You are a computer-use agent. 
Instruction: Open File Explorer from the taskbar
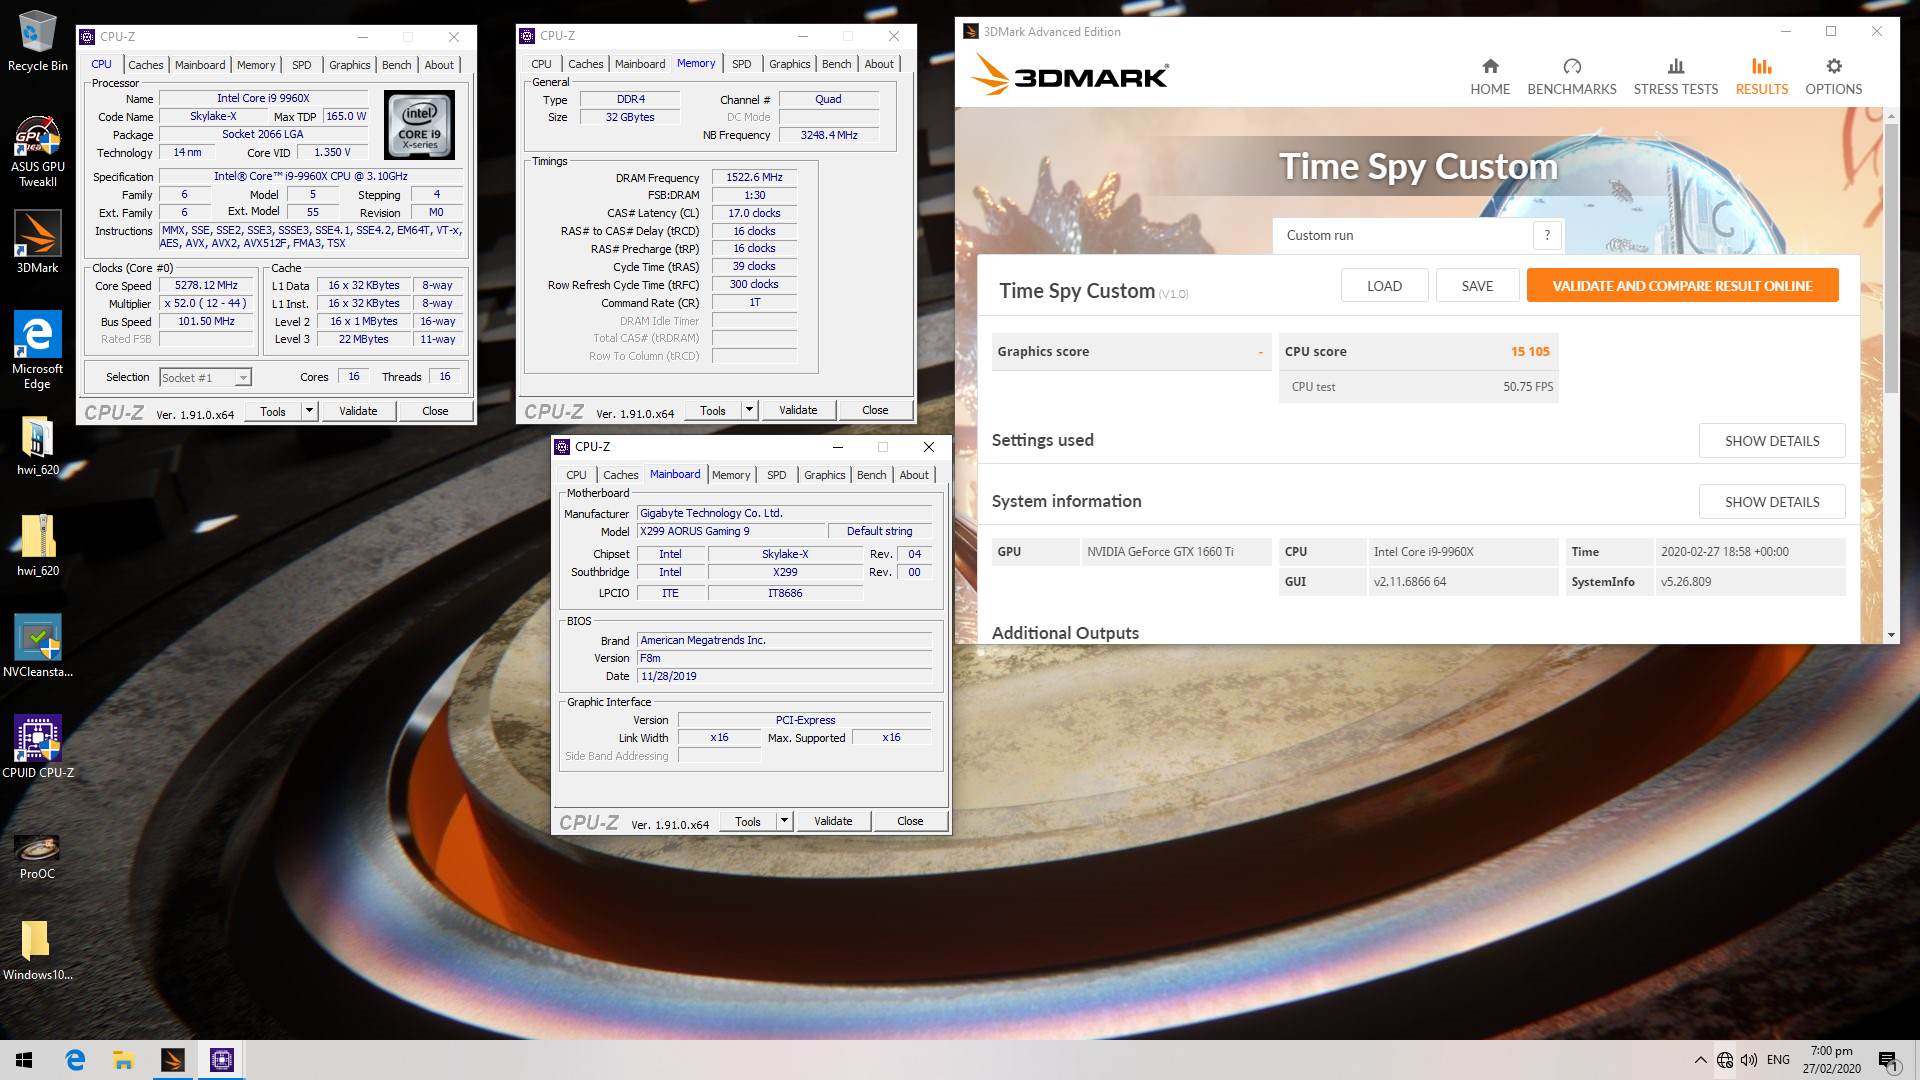[124, 1060]
